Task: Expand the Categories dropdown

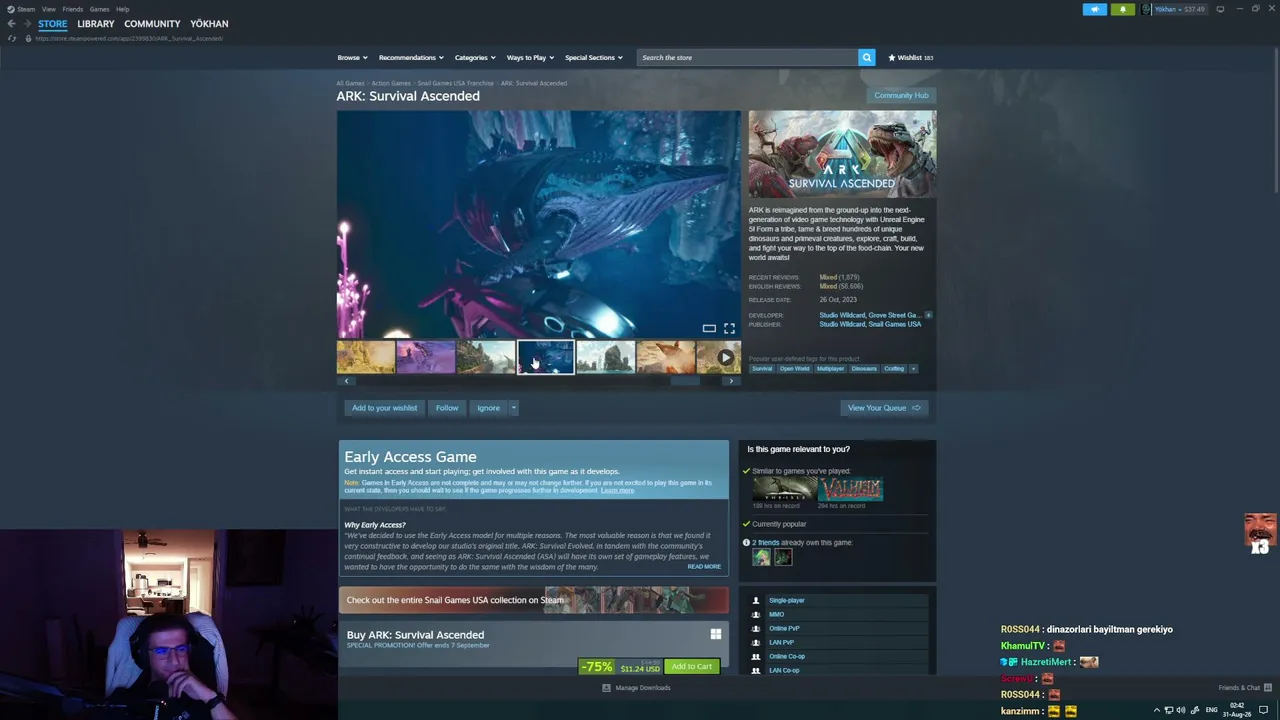Action: click(475, 58)
